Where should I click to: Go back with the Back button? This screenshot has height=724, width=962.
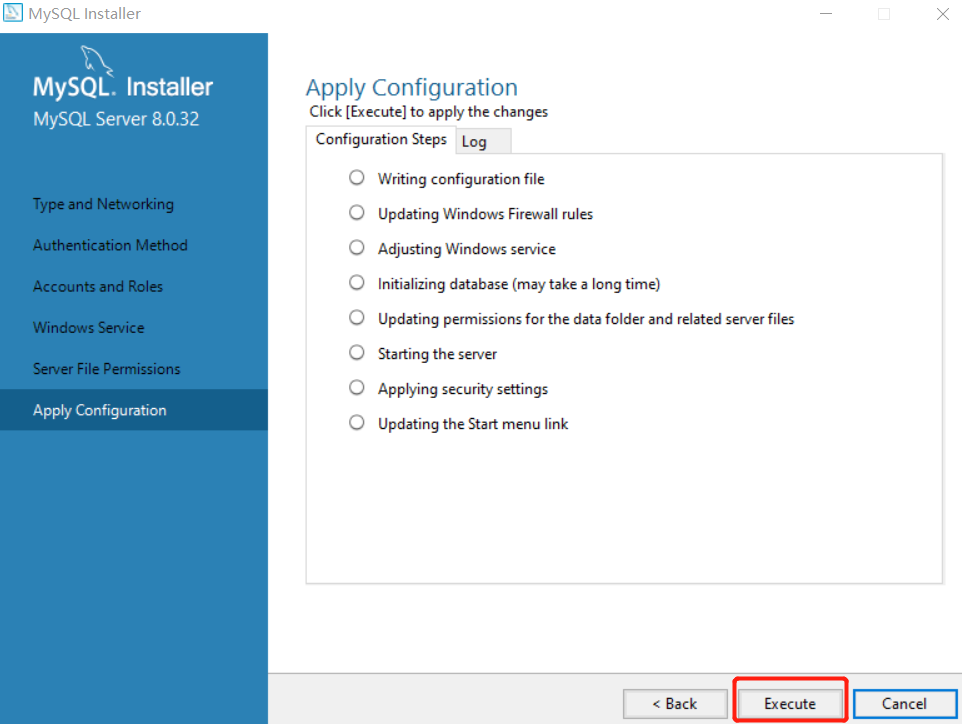click(x=675, y=703)
